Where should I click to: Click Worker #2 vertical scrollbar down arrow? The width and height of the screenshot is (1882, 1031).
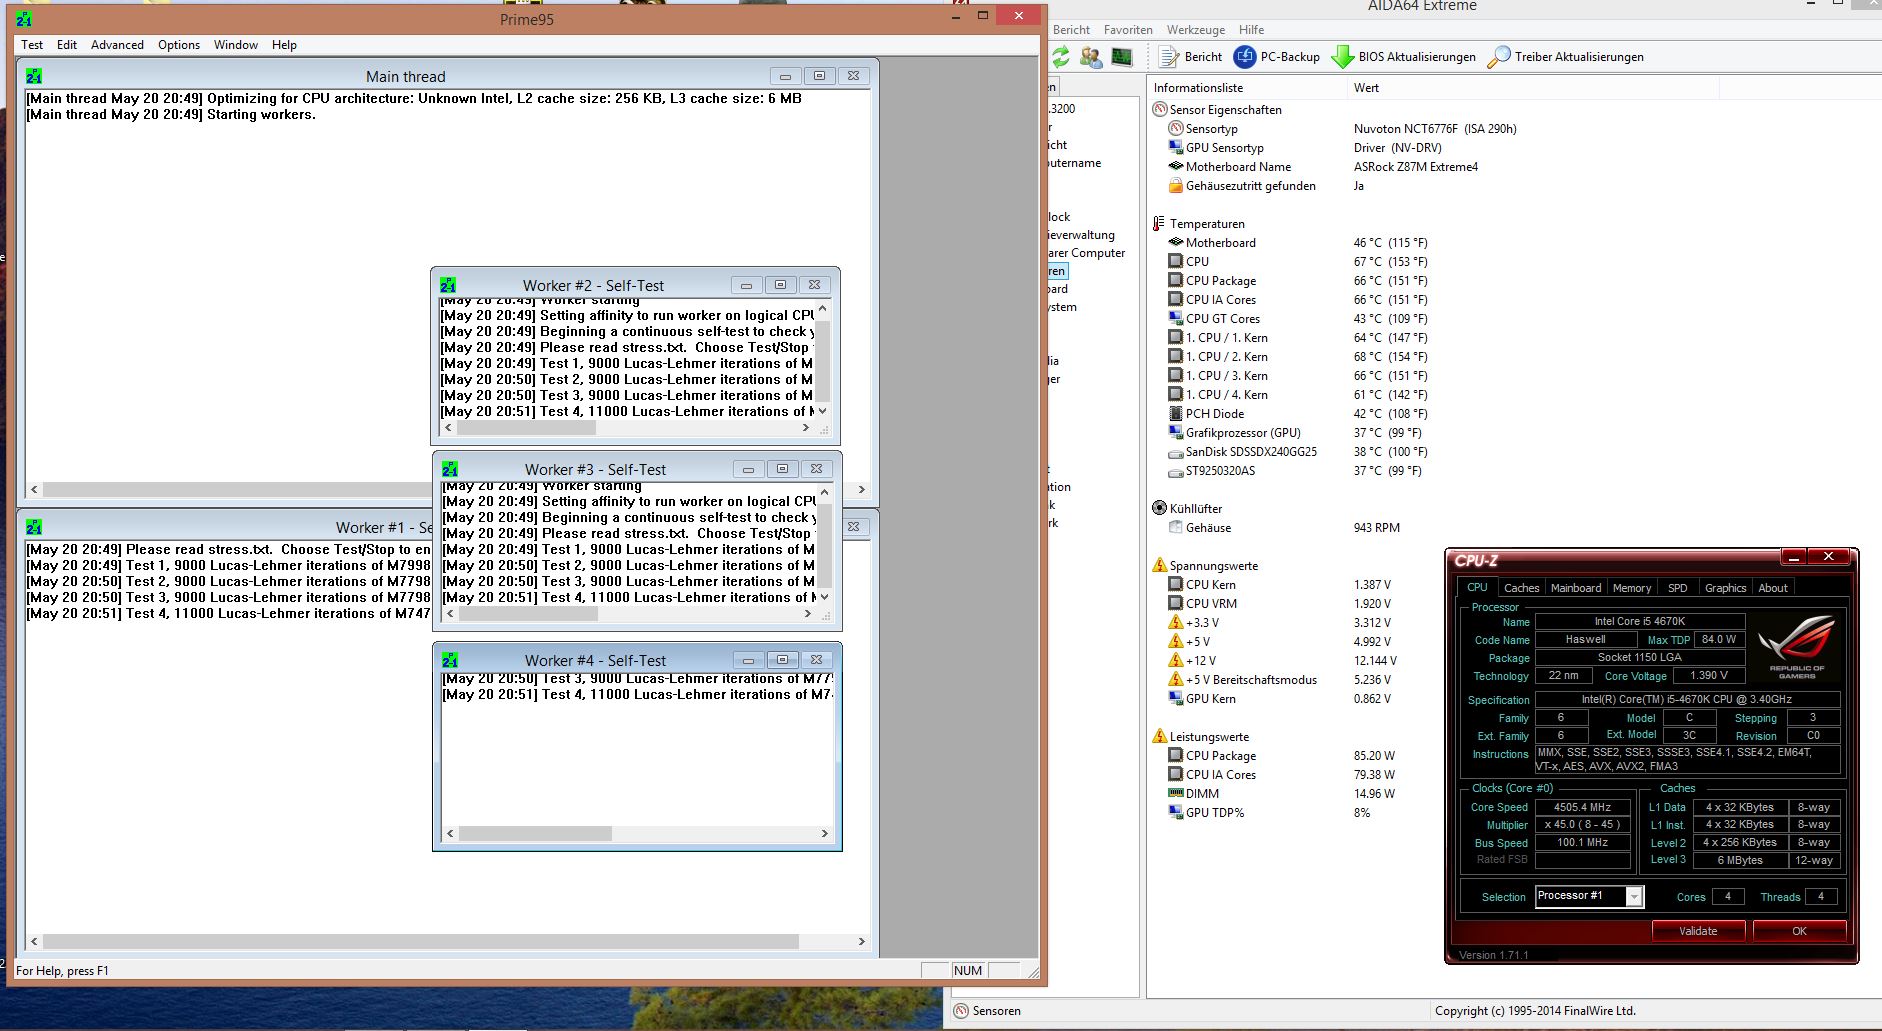click(823, 411)
